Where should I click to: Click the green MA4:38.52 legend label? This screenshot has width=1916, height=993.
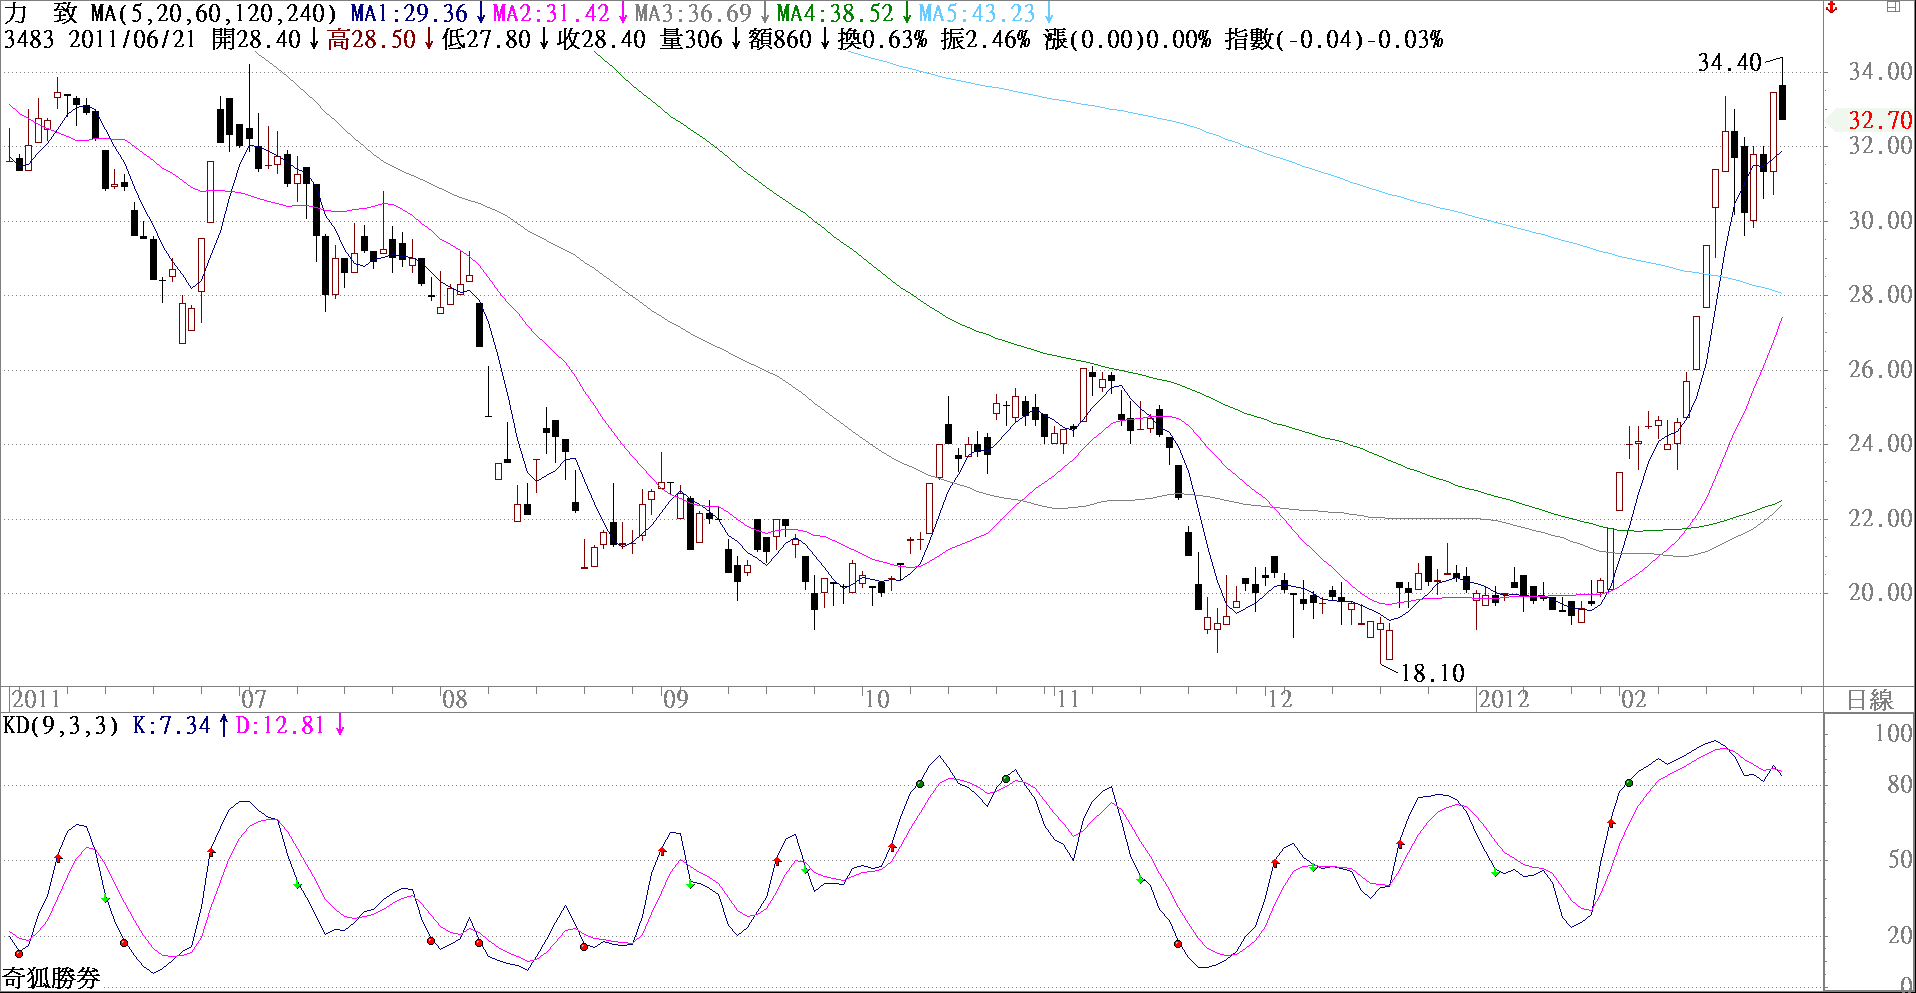click(835, 13)
